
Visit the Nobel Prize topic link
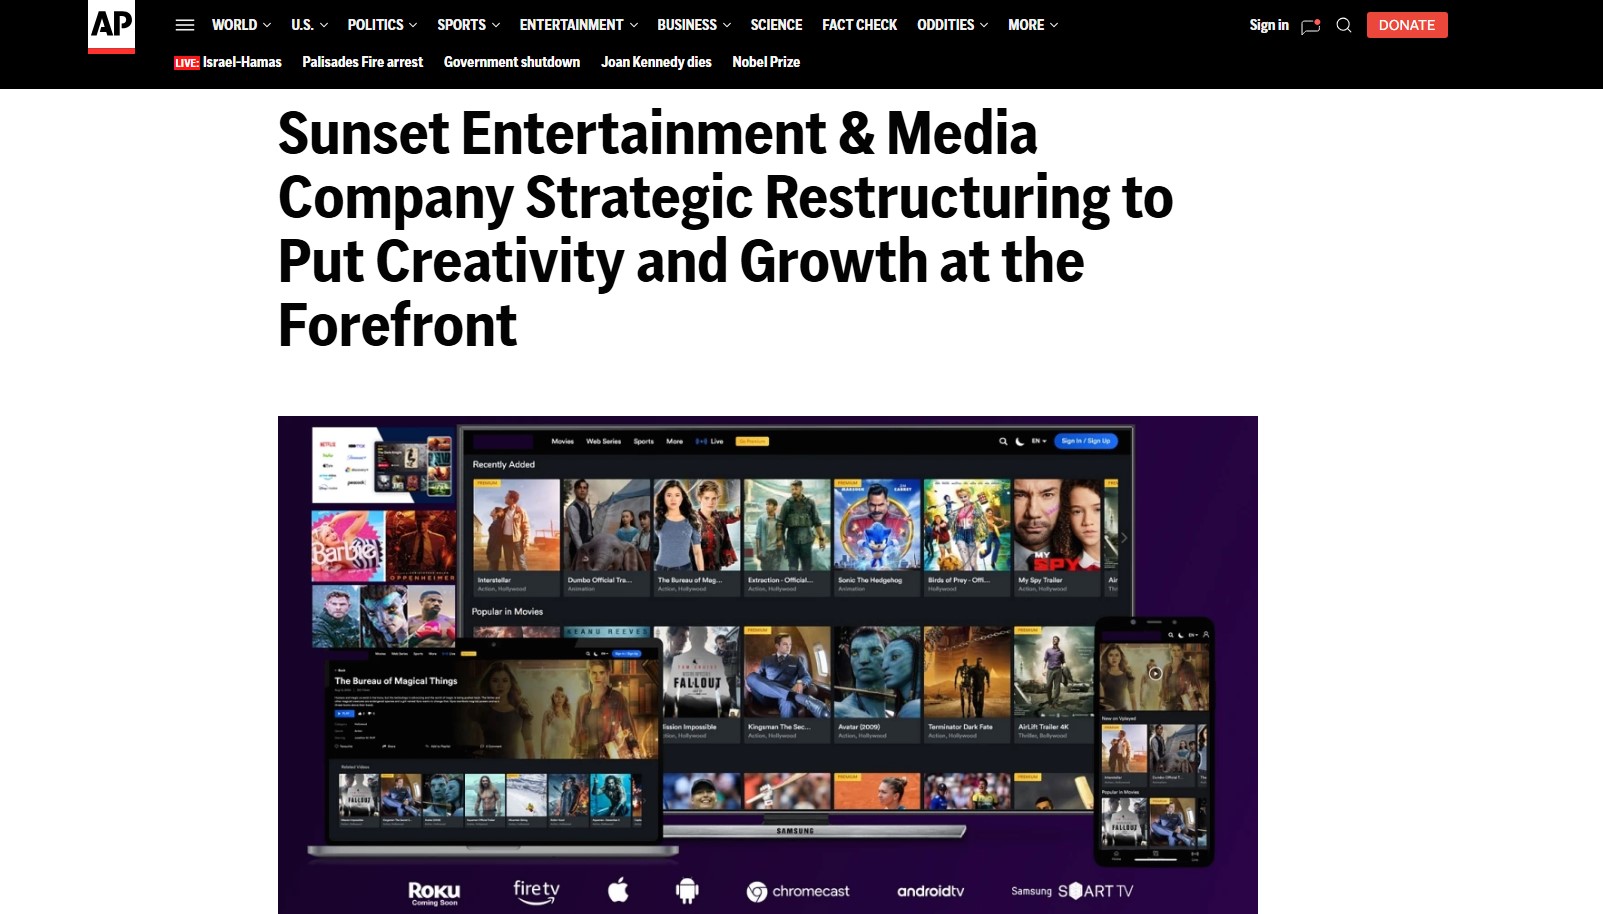[765, 62]
